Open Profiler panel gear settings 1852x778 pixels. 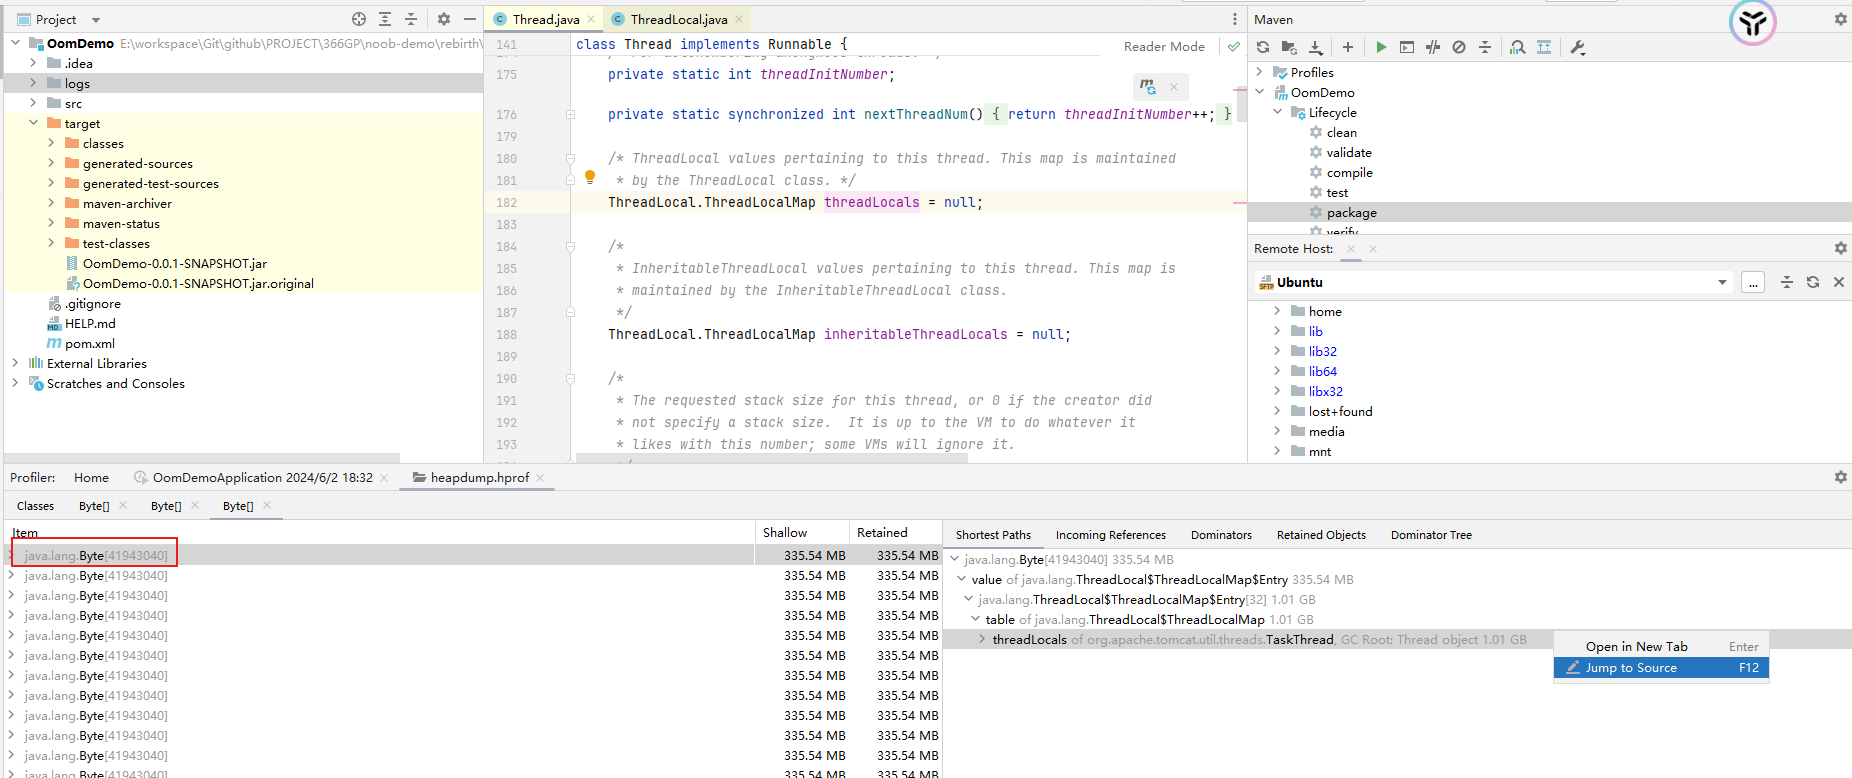(x=1840, y=477)
